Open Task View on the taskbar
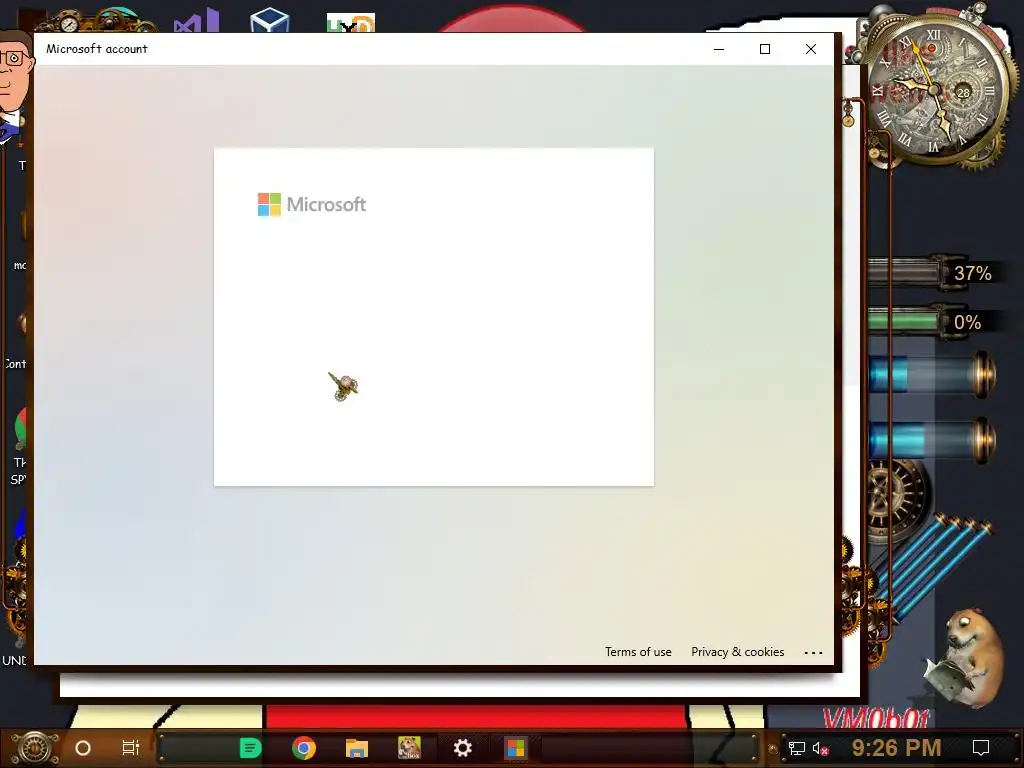 [131, 748]
